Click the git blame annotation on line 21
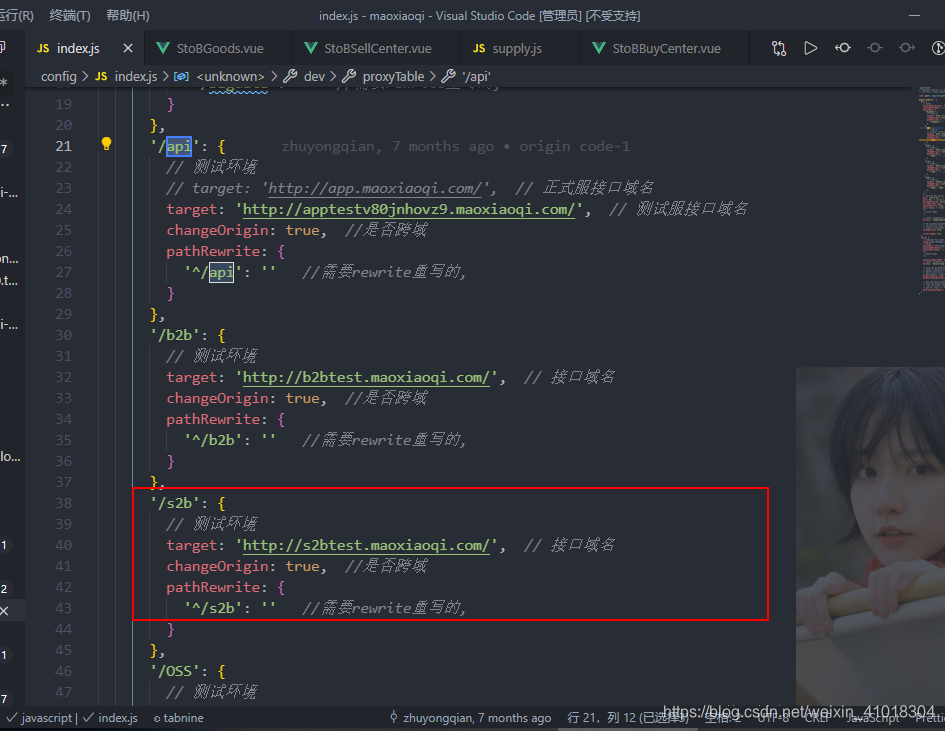 456,146
